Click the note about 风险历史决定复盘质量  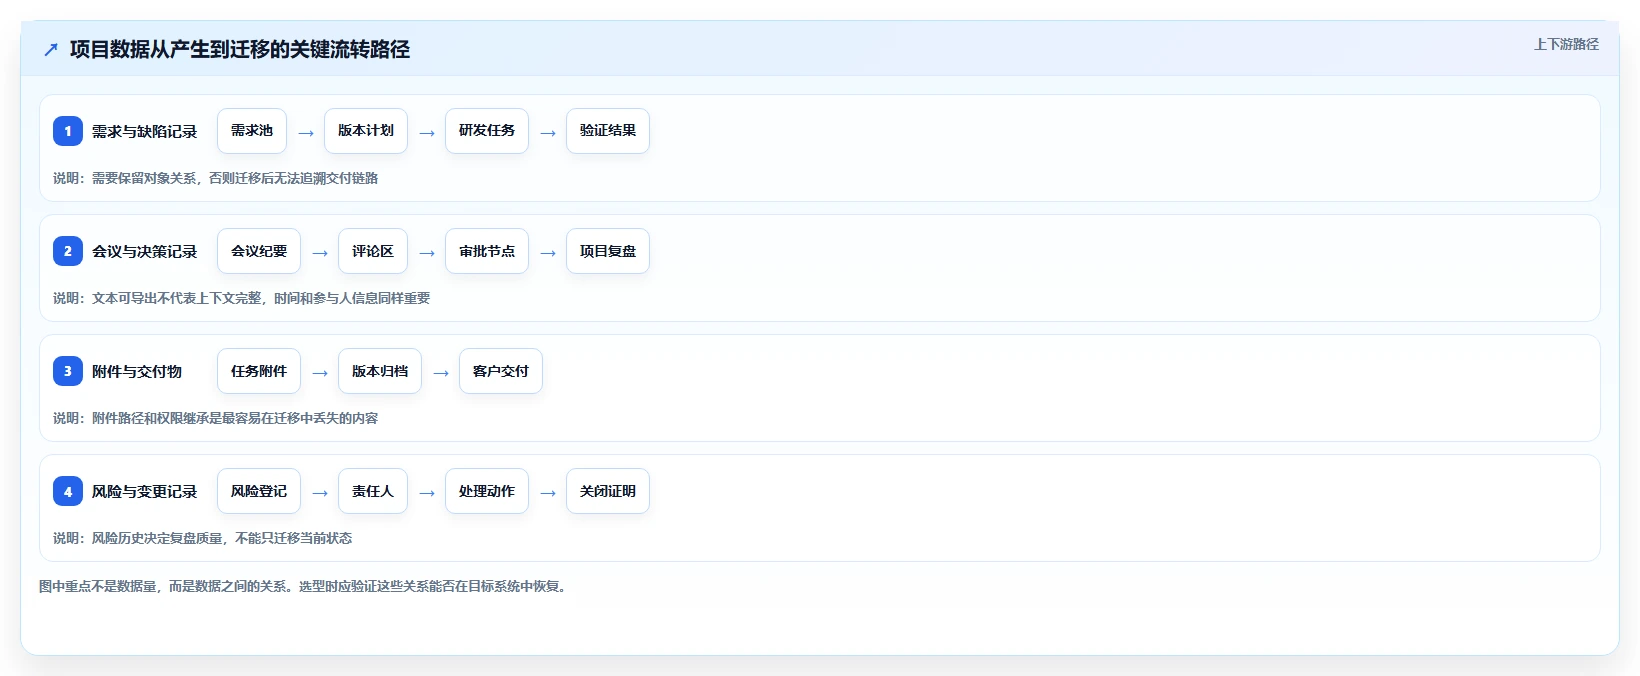click(203, 538)
